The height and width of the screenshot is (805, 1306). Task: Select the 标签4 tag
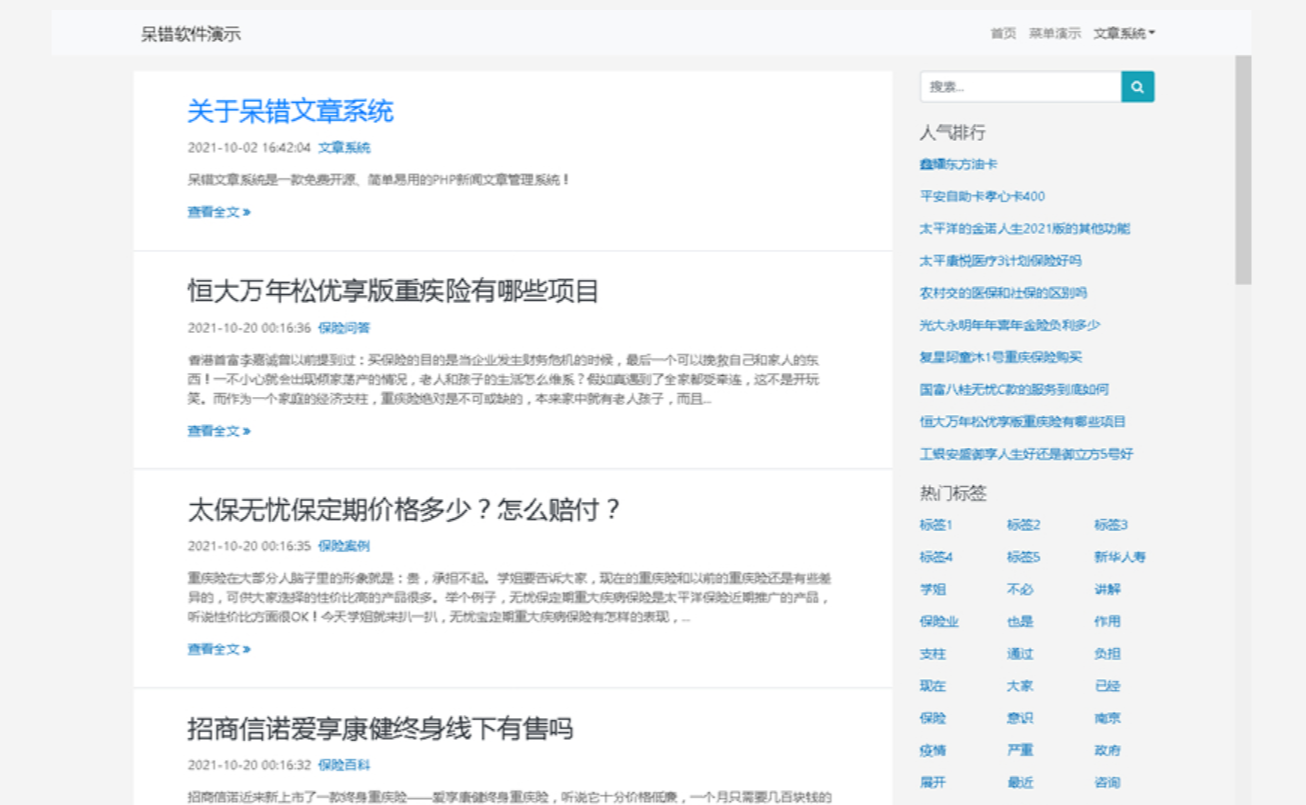(936, 557)
